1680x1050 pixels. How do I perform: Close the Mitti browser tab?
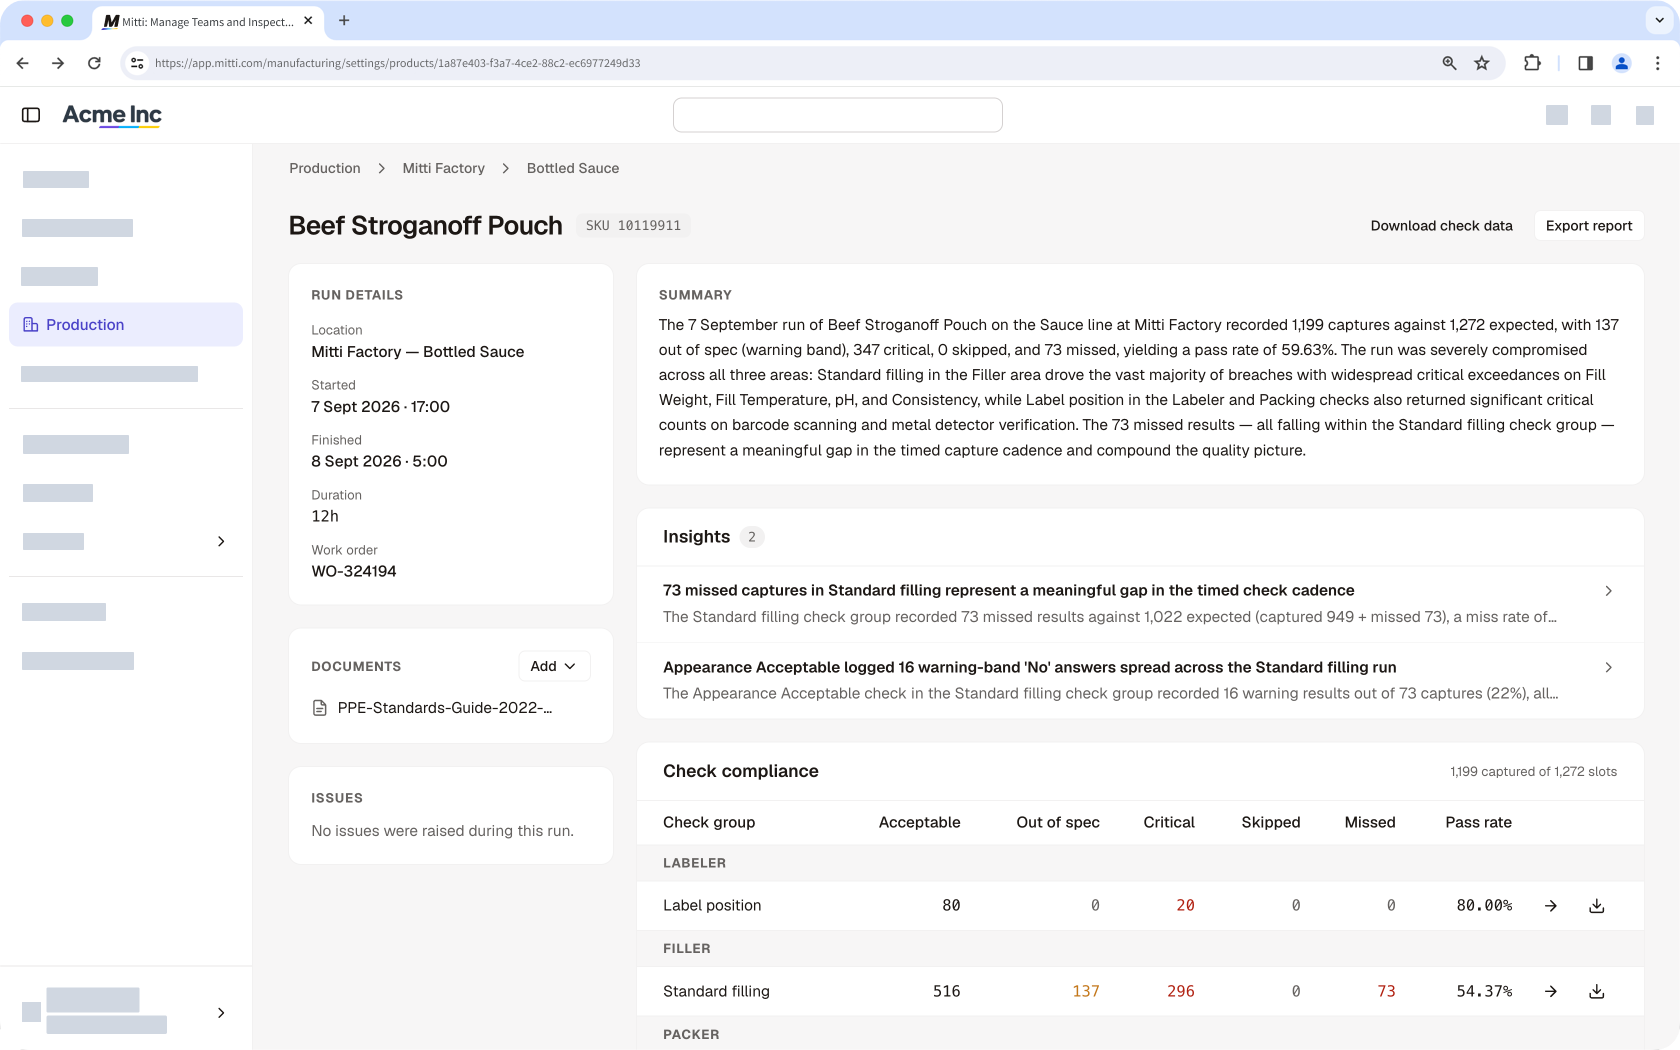[x=308, y=20]
